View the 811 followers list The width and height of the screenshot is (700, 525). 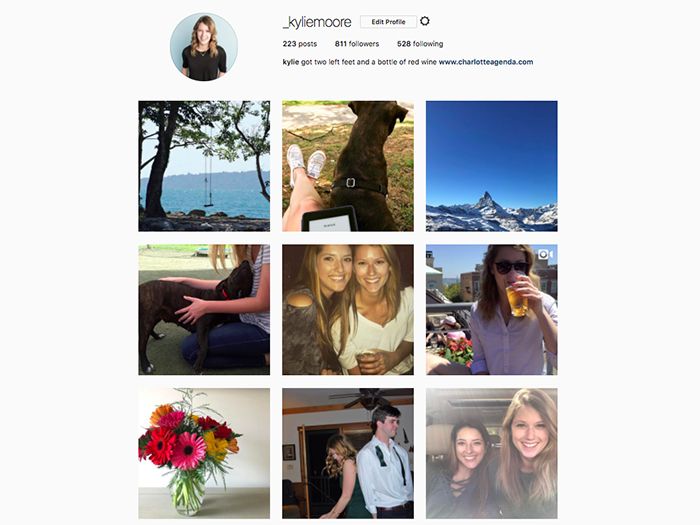pos(357,44)
